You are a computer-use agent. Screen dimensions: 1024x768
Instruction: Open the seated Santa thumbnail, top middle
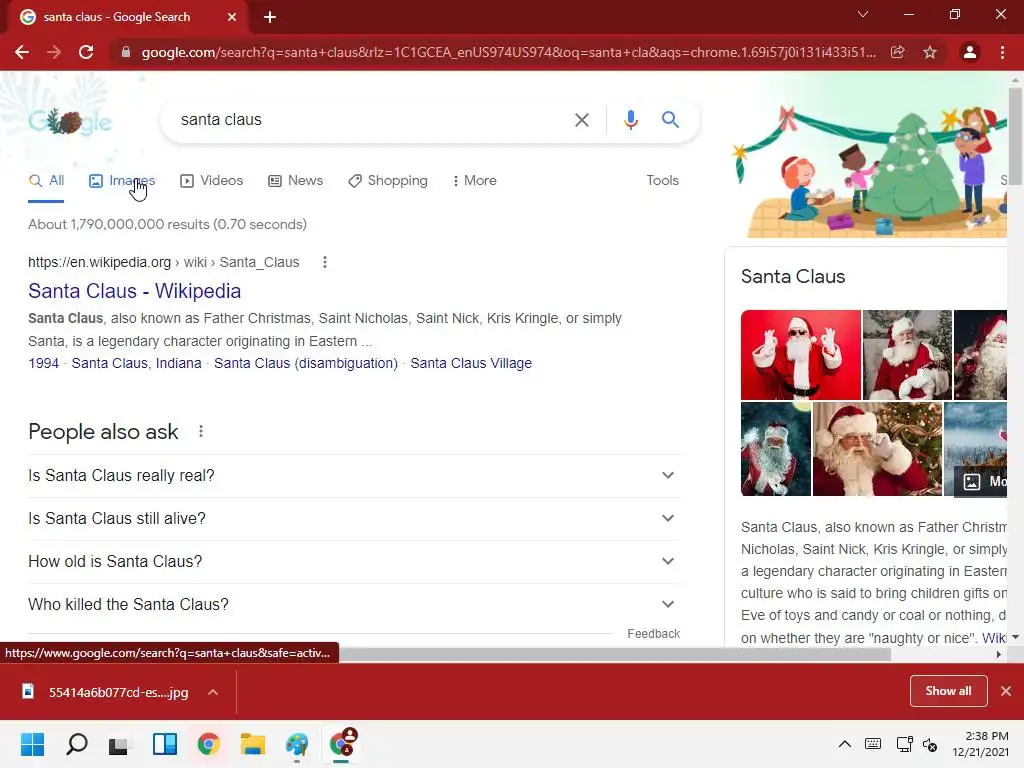tap(907, 355)
